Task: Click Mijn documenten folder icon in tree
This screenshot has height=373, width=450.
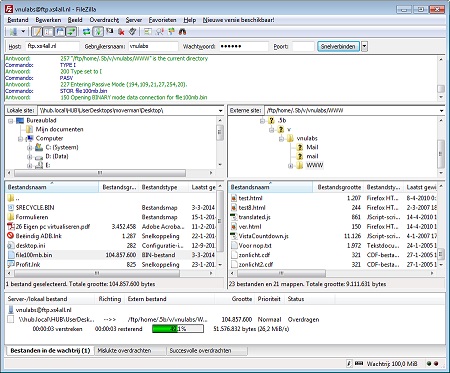Action: [29, 129]
